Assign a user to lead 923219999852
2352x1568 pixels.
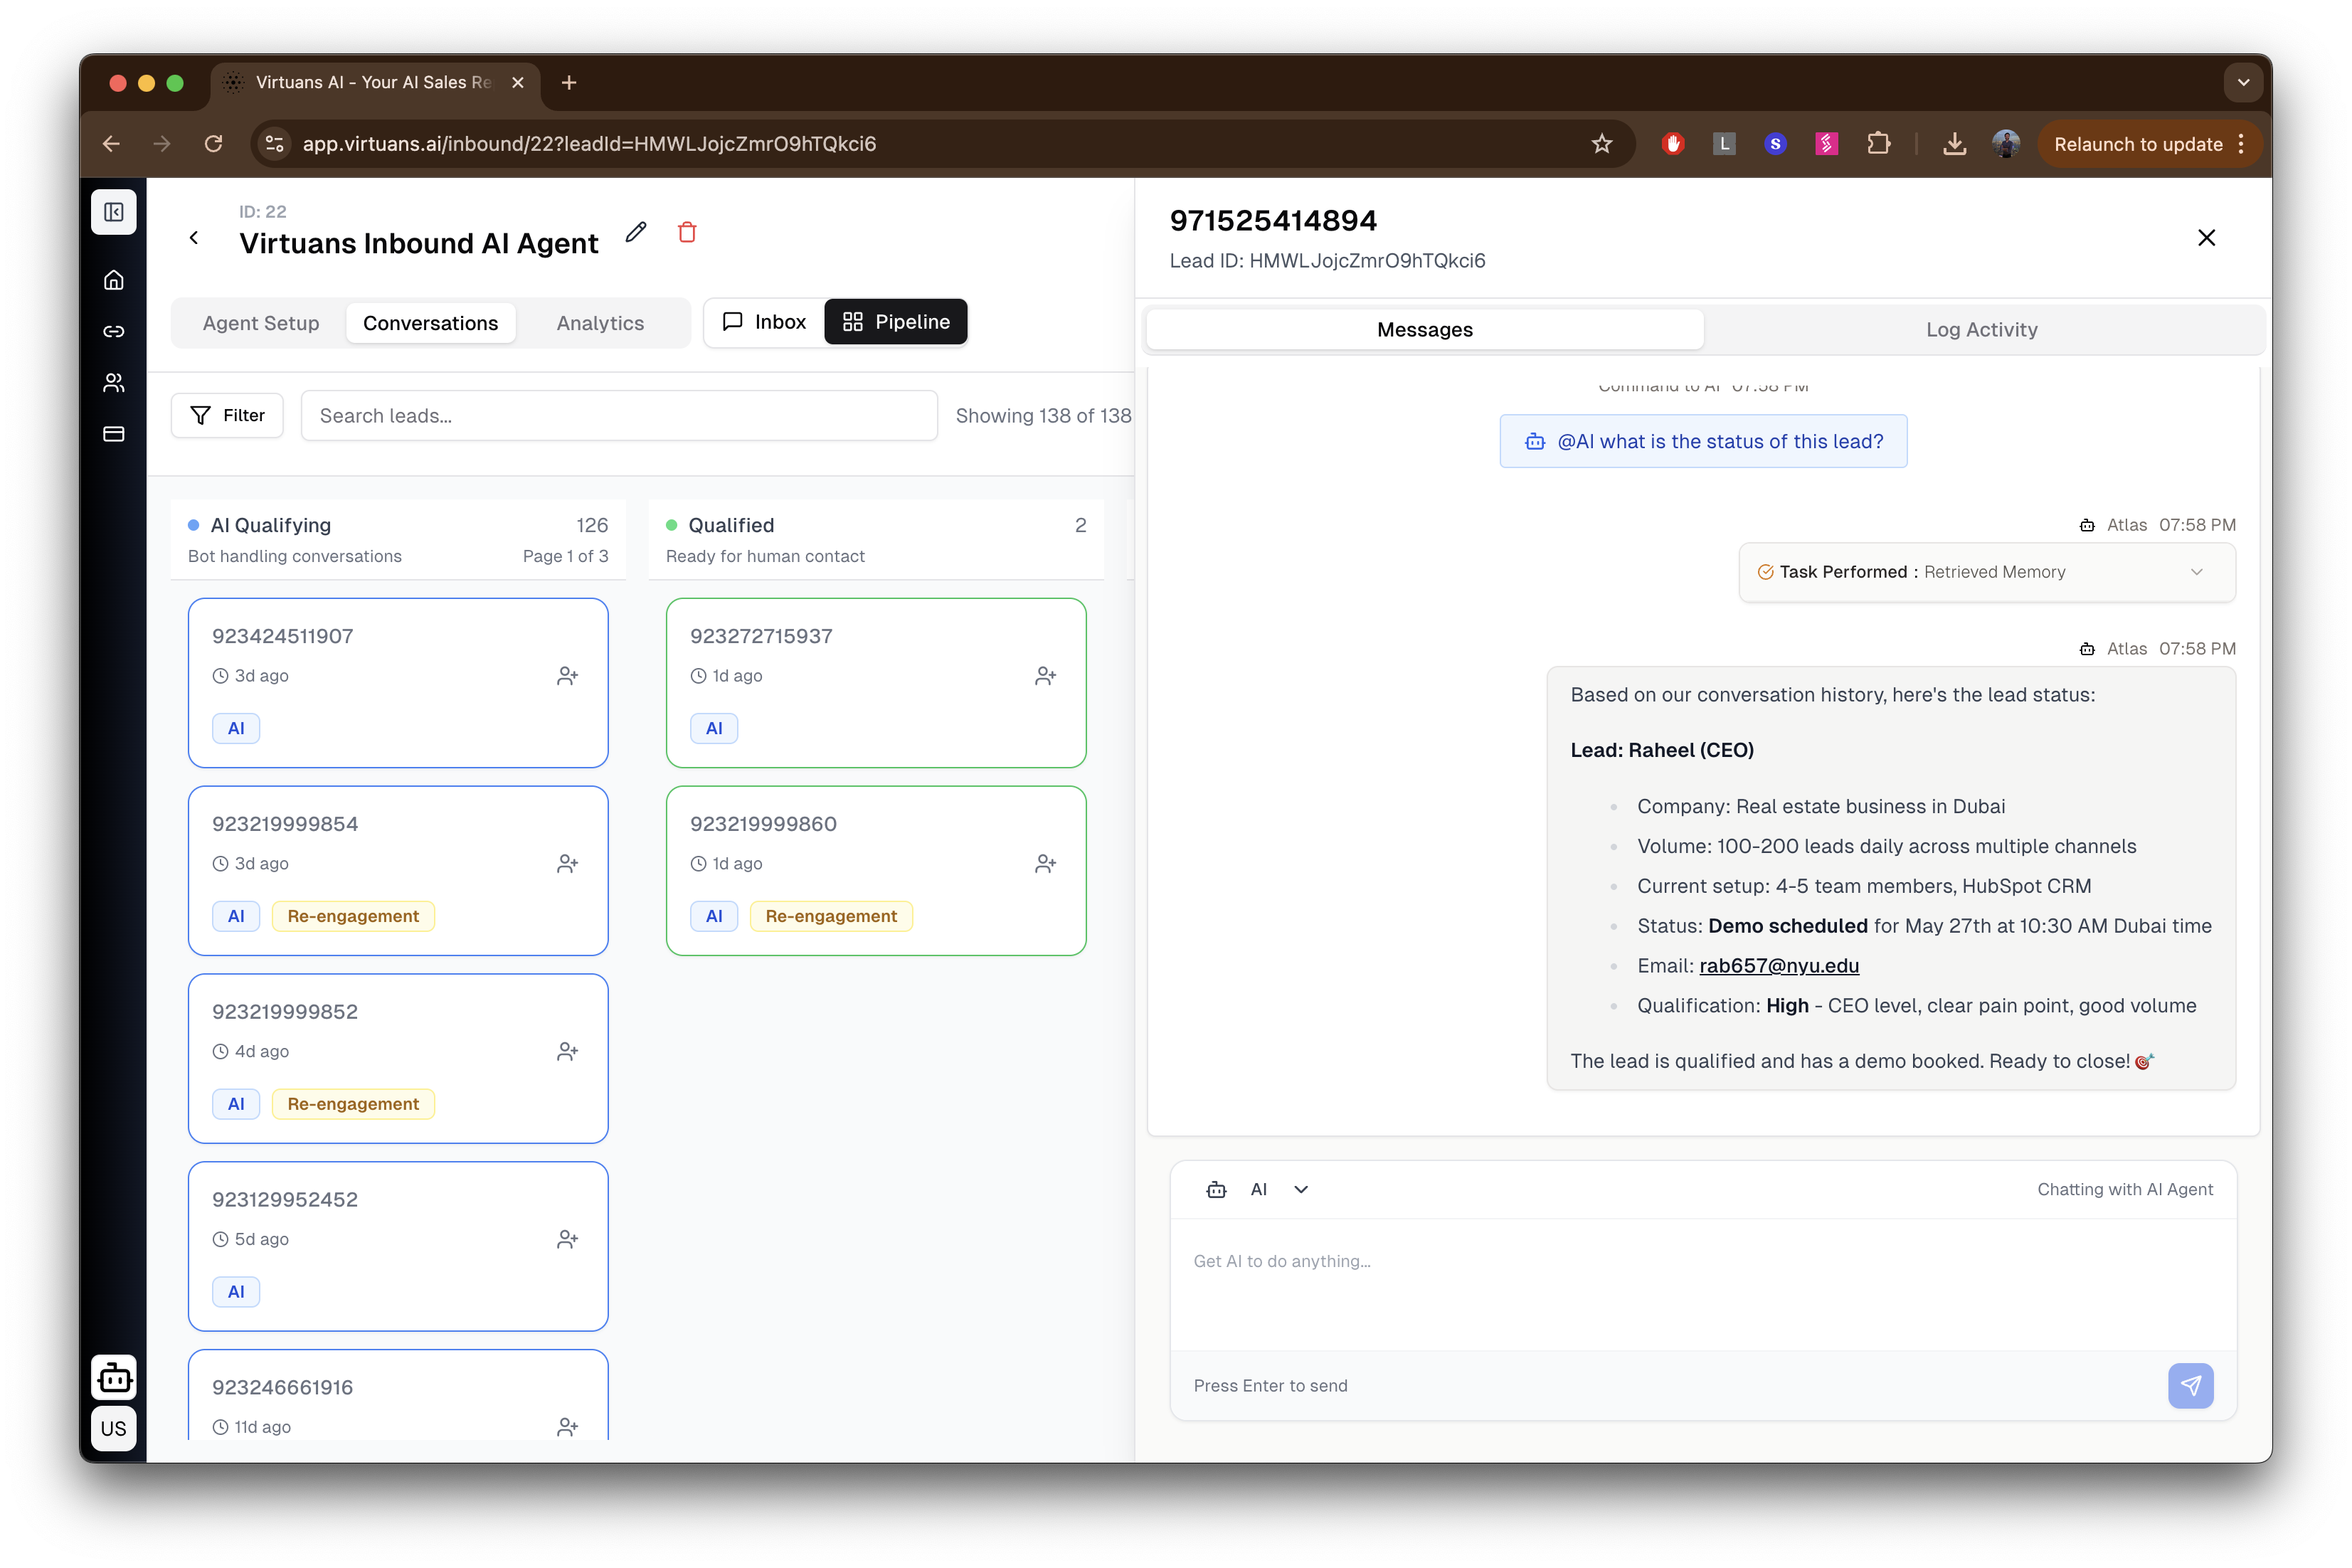(568, 1051)
